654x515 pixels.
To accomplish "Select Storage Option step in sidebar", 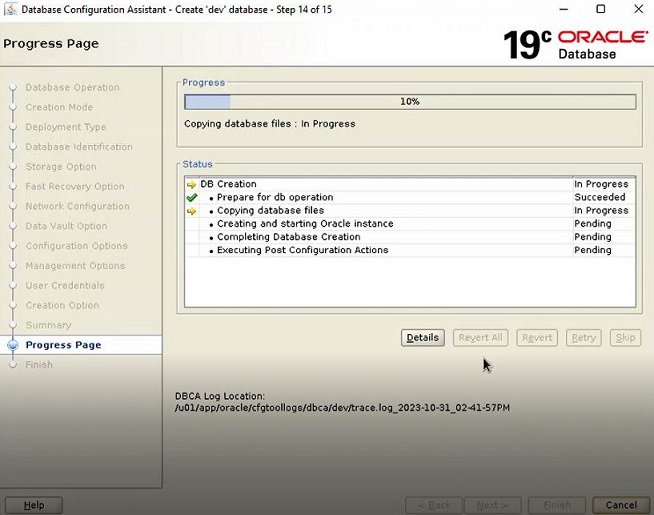I will (61, 167).
